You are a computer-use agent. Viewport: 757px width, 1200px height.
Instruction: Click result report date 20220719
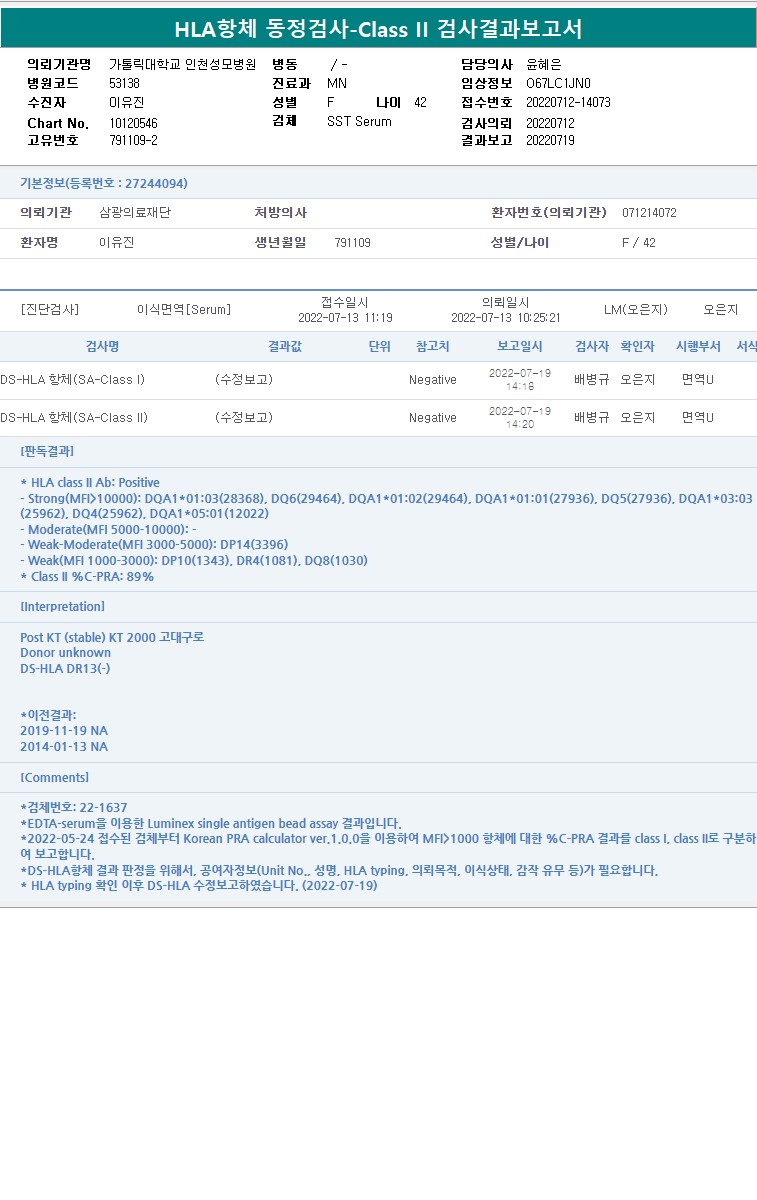point(550,140)
